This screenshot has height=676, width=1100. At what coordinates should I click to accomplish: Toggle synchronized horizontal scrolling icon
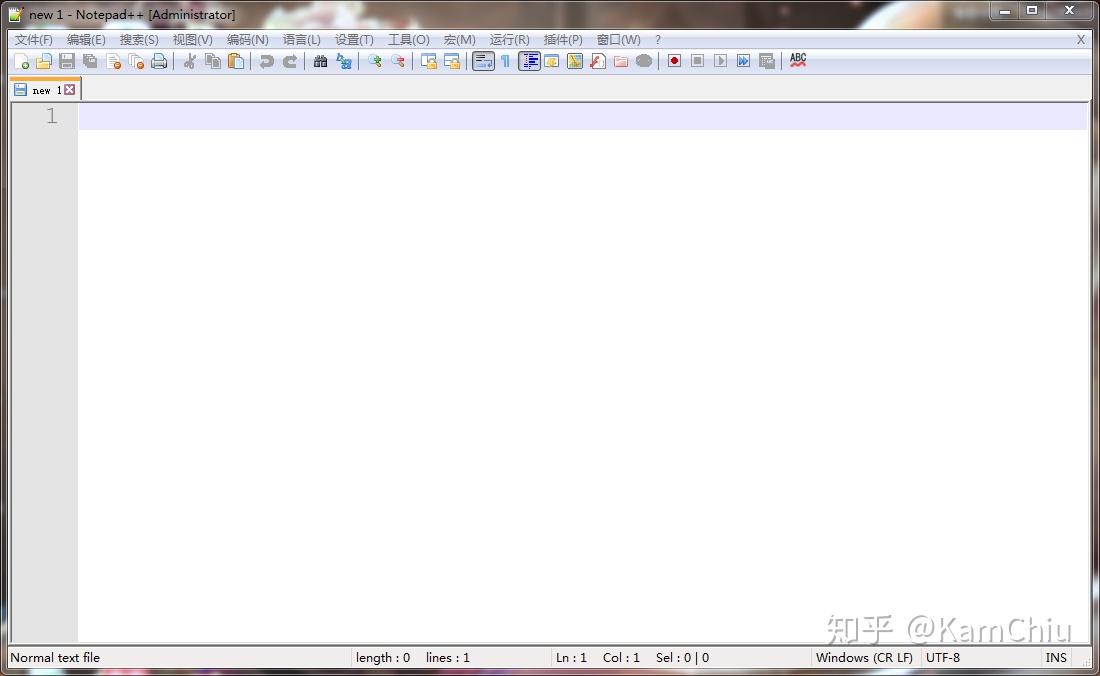pyautogui.click(x=452, y=61)
